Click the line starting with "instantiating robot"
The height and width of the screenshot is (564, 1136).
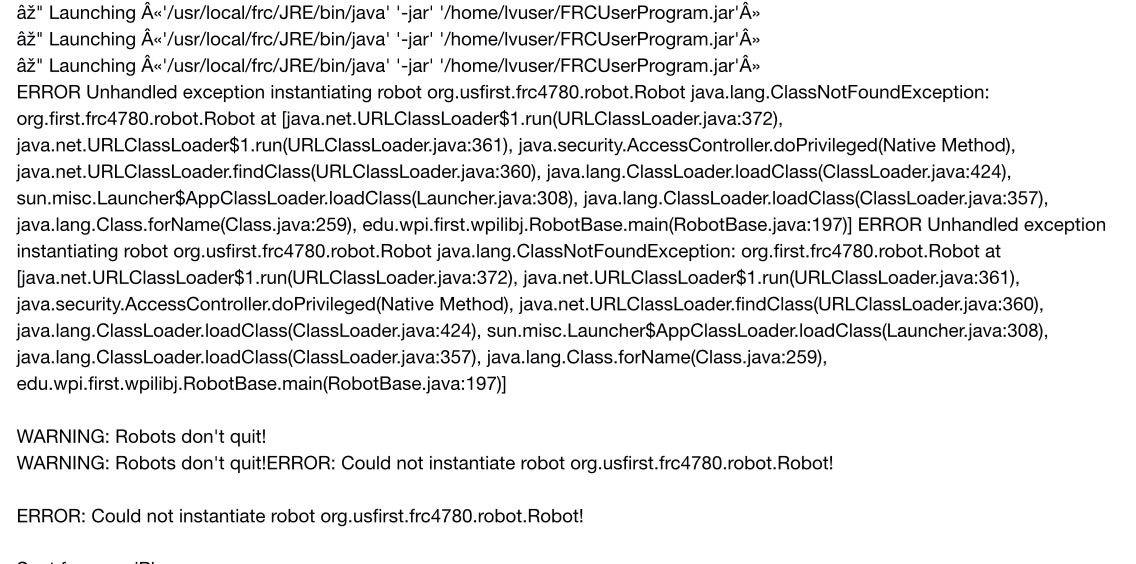[x=509, y=252]
